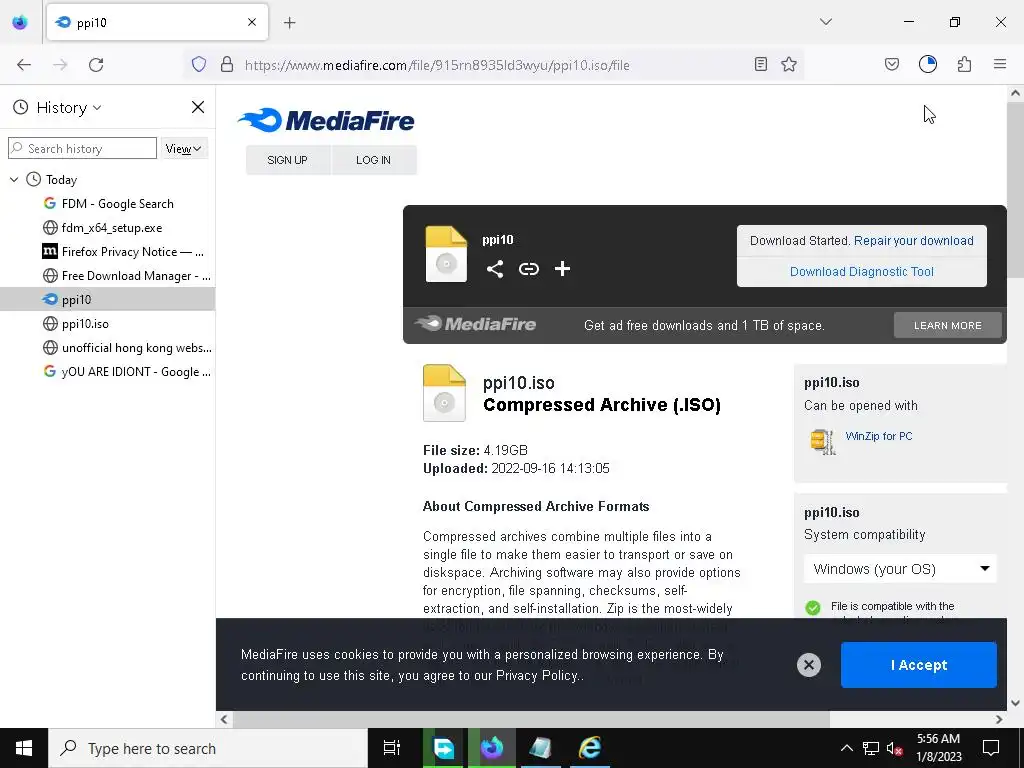Click the horizontal scrollbar left arrow

click(x=224, y=720)
